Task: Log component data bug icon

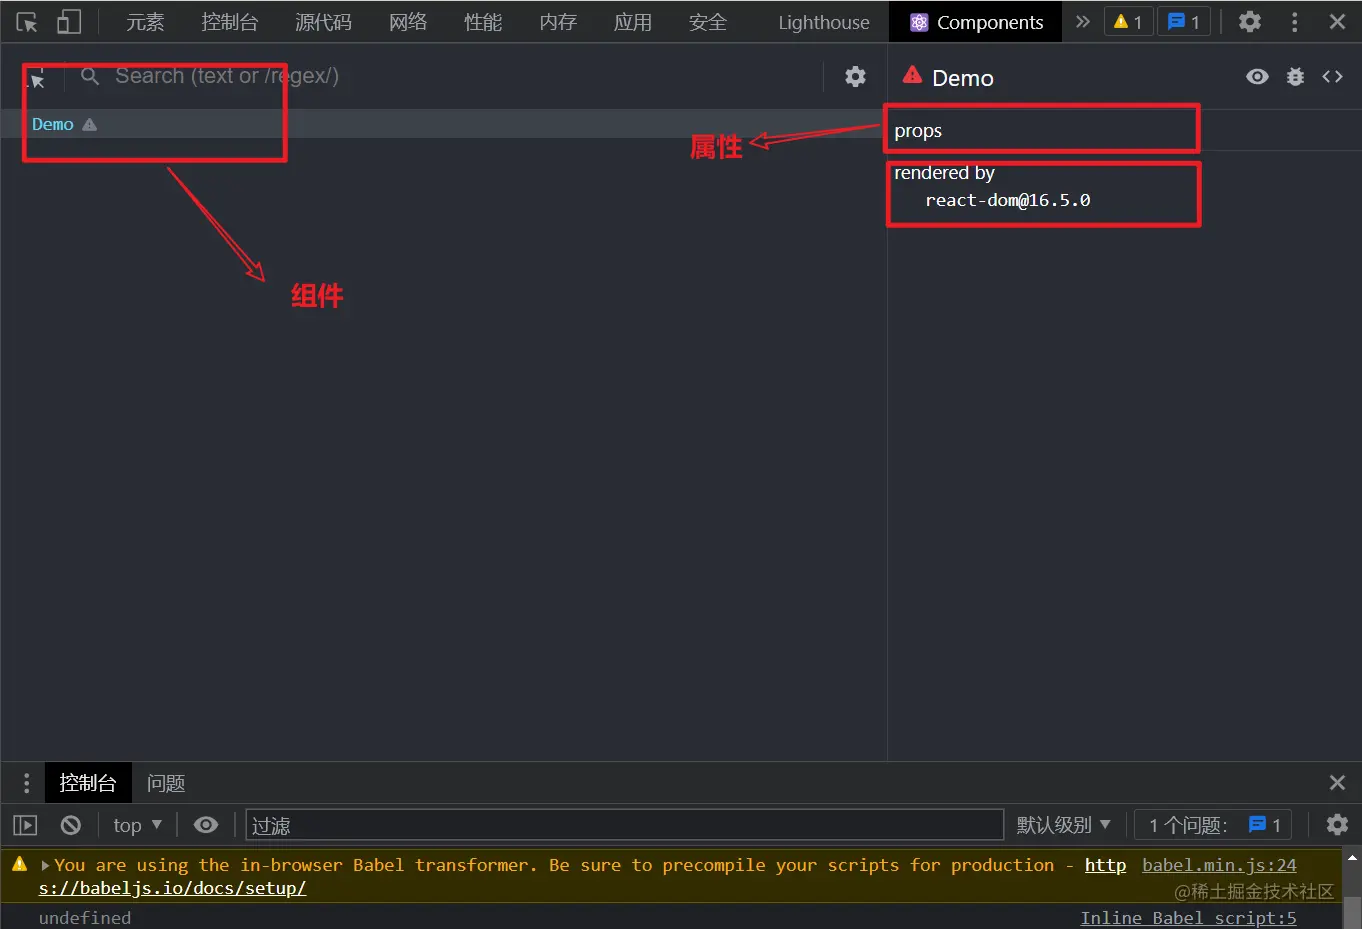Action: pos(1295,76)
